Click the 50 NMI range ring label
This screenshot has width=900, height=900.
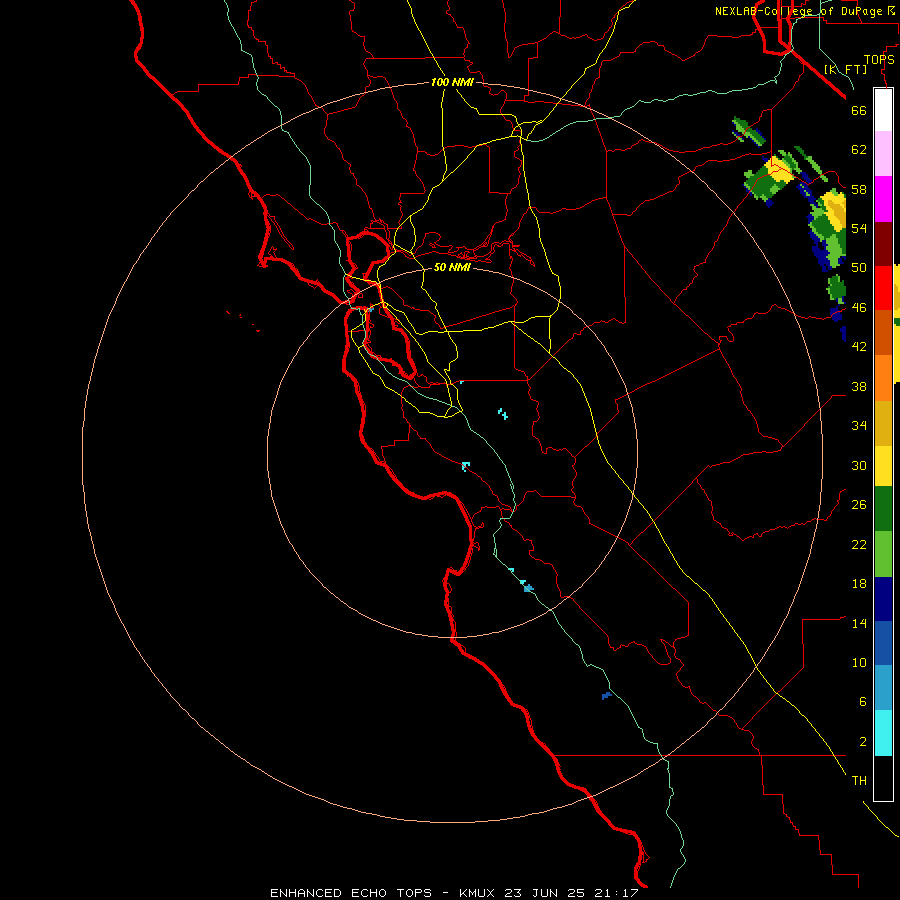click(x=452, y=267)
